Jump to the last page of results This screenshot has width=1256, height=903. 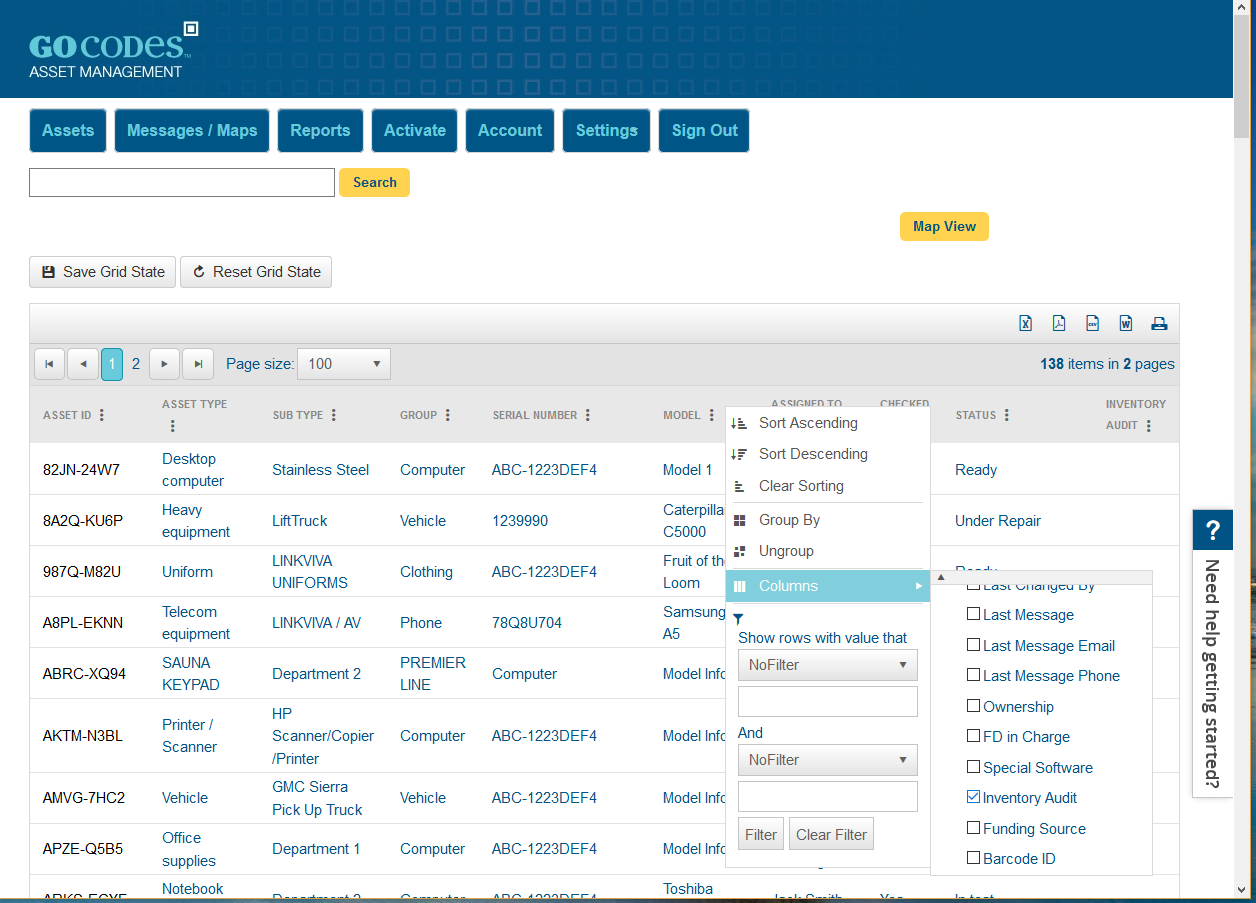(198, 364)
